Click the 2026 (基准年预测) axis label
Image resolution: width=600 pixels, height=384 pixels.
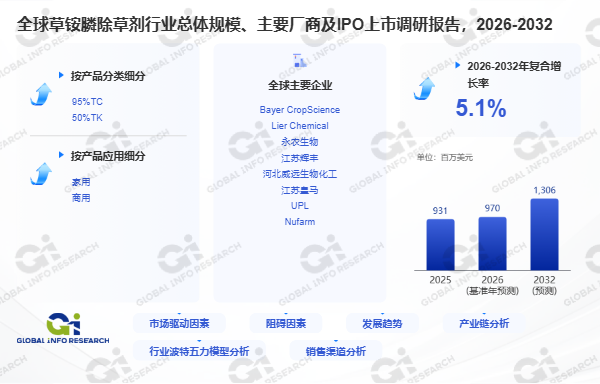(x=492, y=285)
